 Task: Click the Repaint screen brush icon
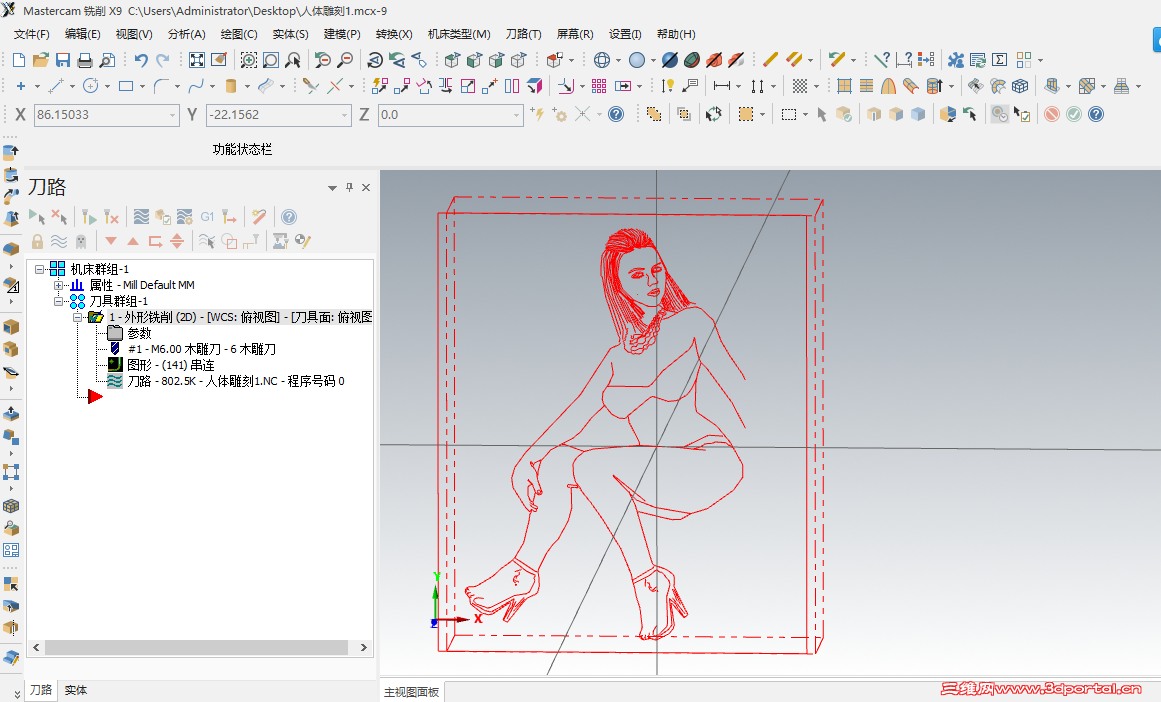click(x=219, y=60)
